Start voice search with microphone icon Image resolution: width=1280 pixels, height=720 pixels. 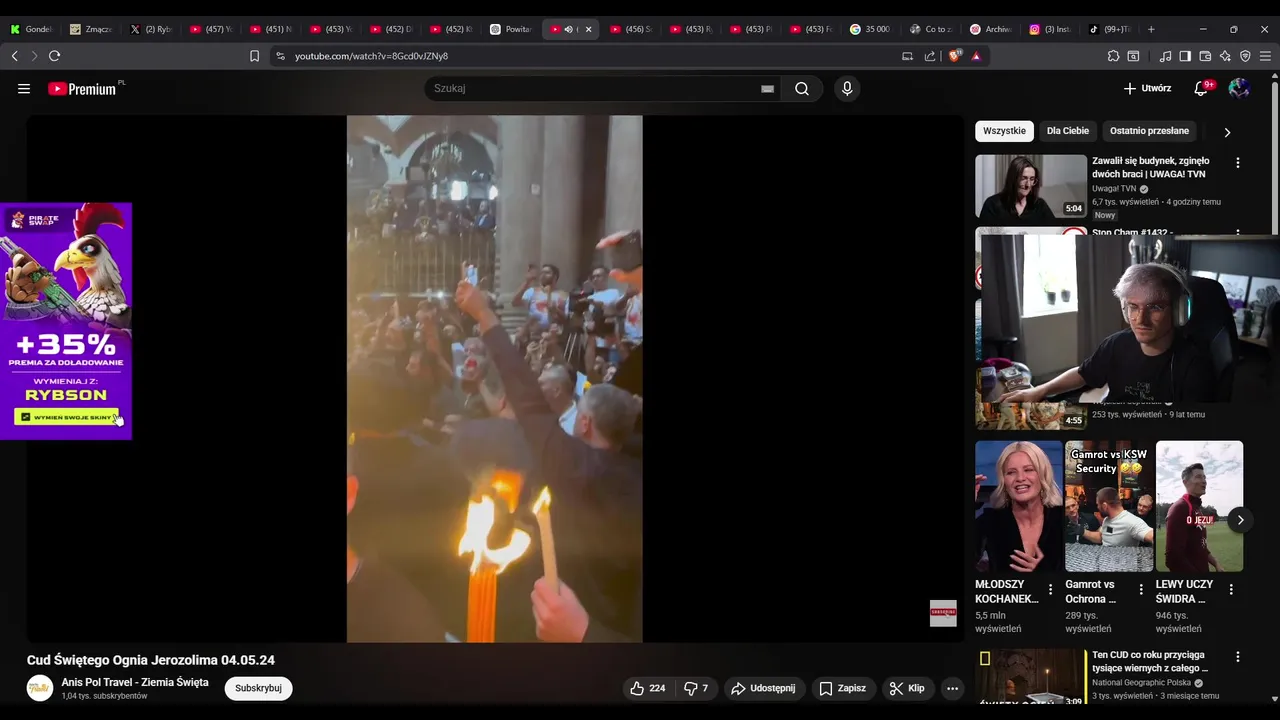tap(847, 89)
